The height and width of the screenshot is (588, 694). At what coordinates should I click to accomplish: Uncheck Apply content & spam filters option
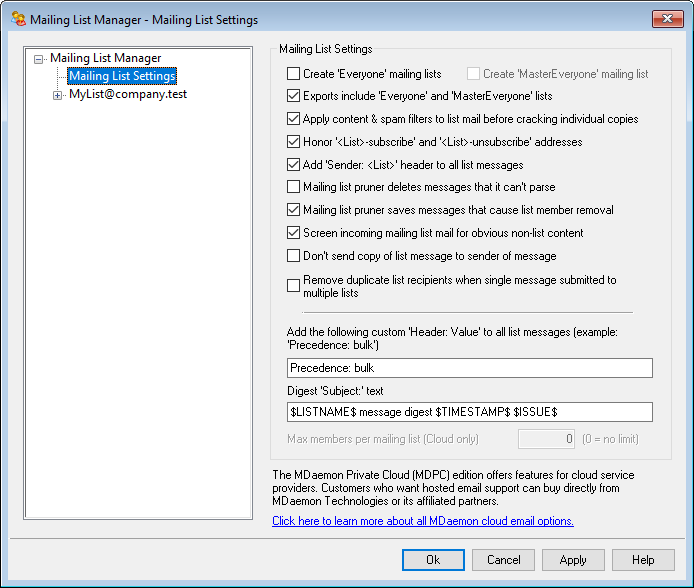coord(293,119)
